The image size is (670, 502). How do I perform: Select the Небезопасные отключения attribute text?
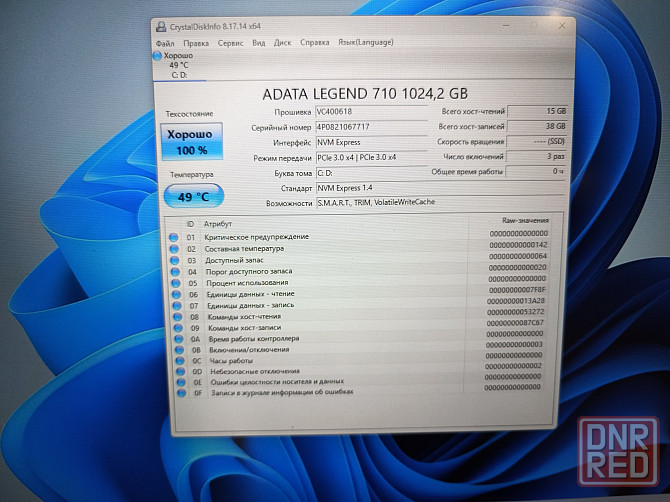click(x=255, y=371)
